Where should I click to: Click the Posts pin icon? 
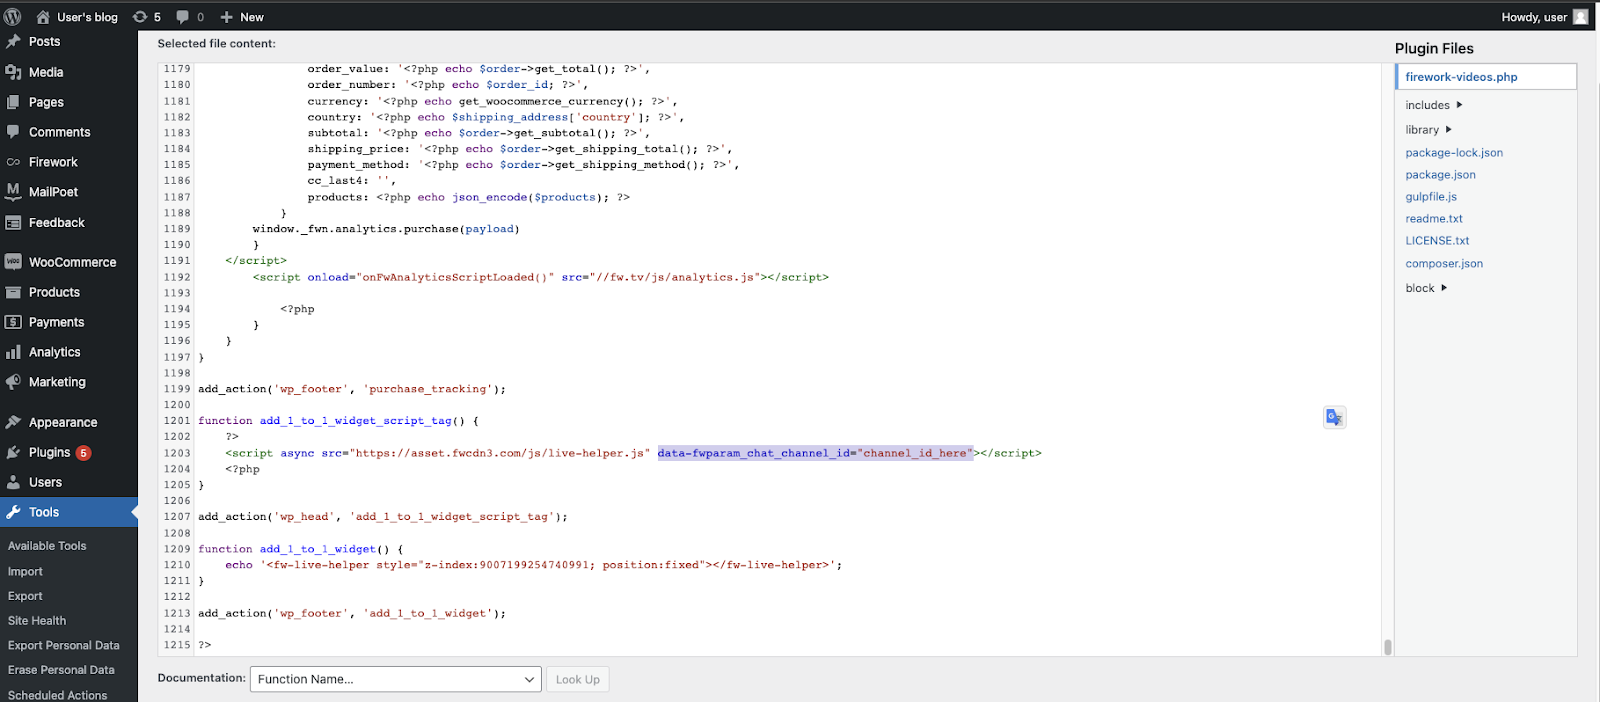[x=13, y=42]
